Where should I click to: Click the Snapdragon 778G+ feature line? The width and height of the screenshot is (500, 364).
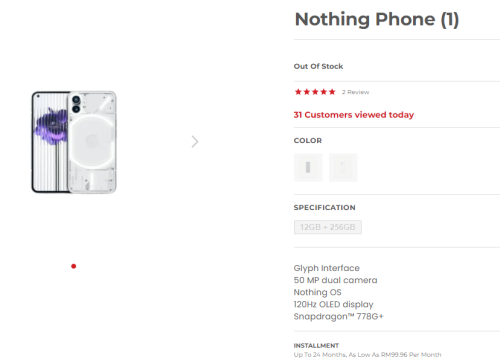(x=338, y=316)
